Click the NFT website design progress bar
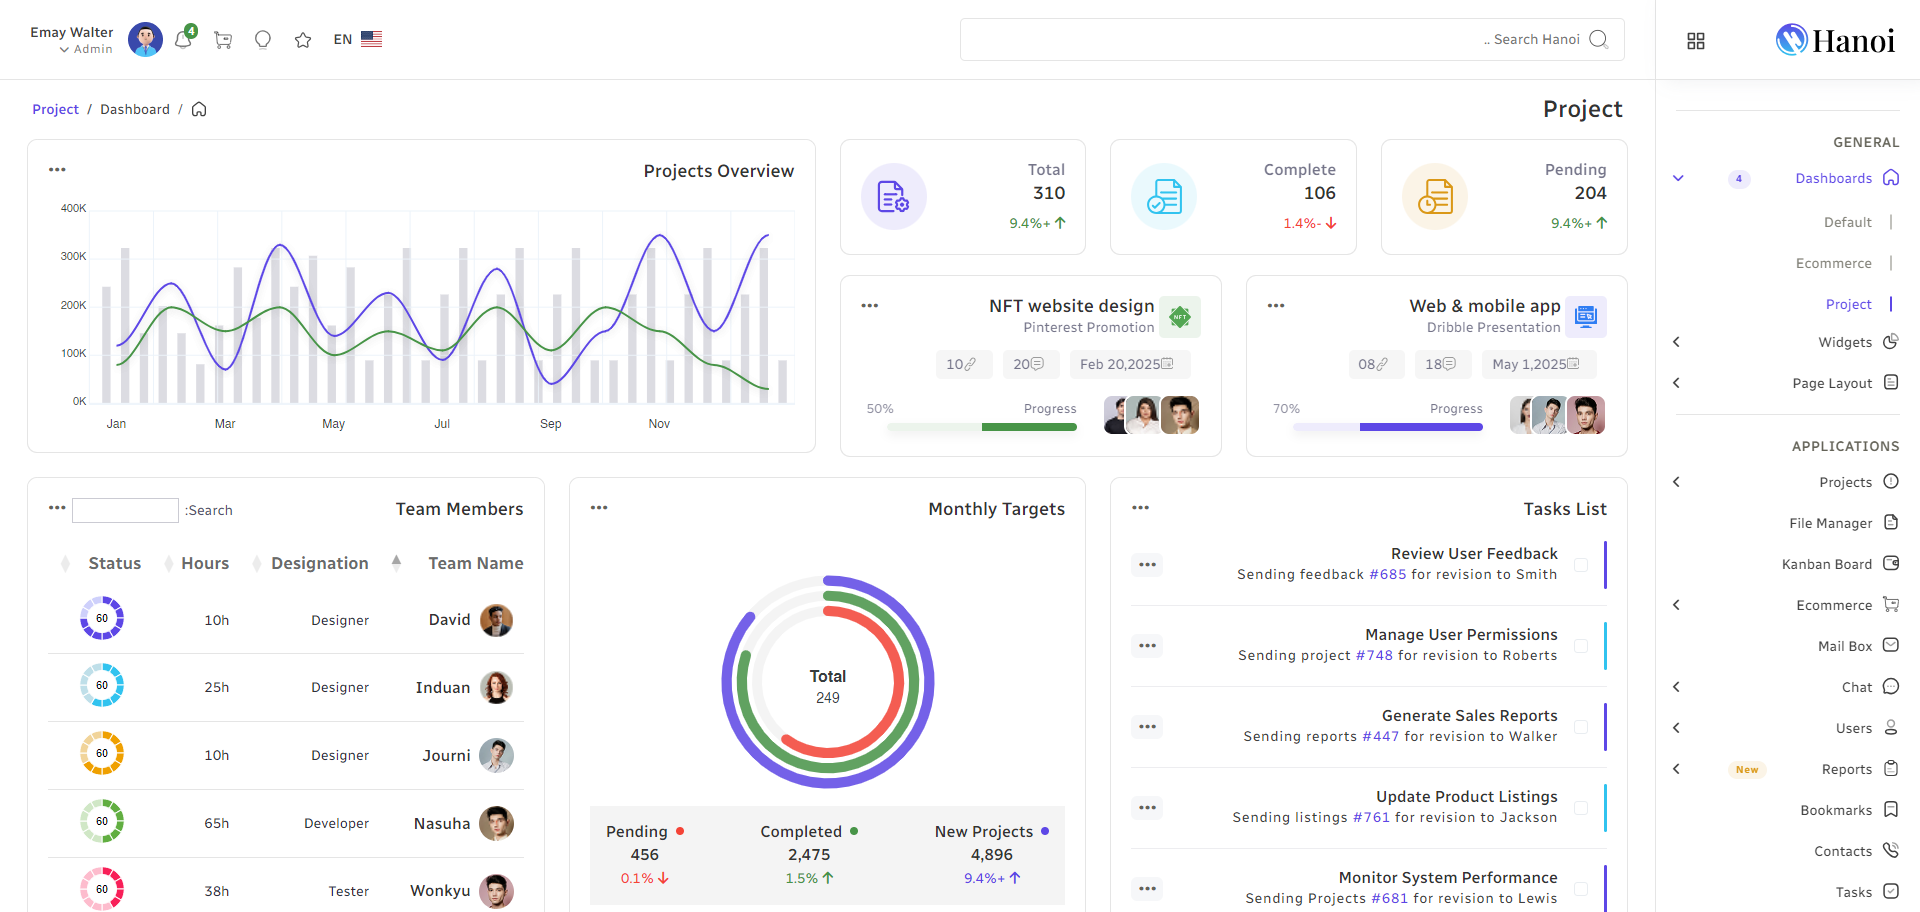 tap(981, 427)
